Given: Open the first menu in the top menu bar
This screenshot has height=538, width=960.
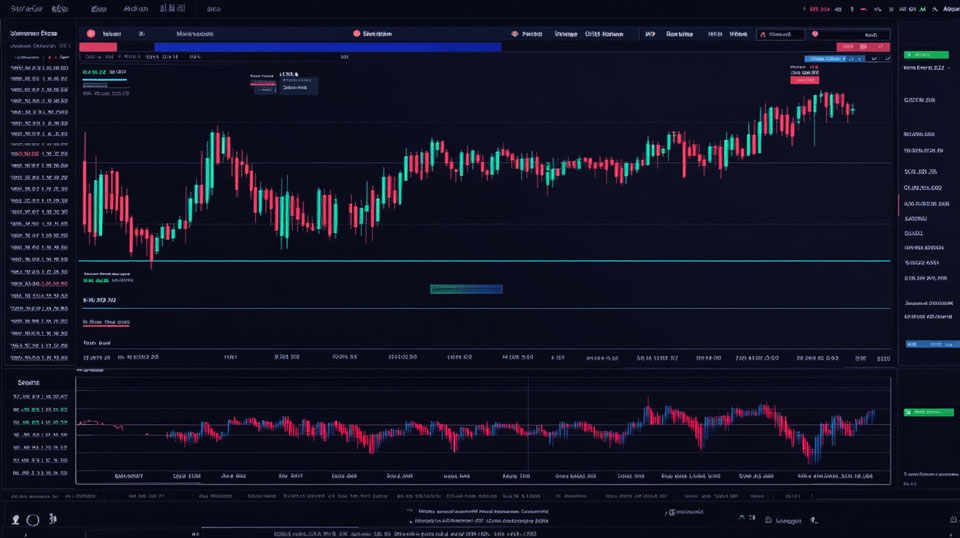Looking at the screenshot, I should (26, 9).
